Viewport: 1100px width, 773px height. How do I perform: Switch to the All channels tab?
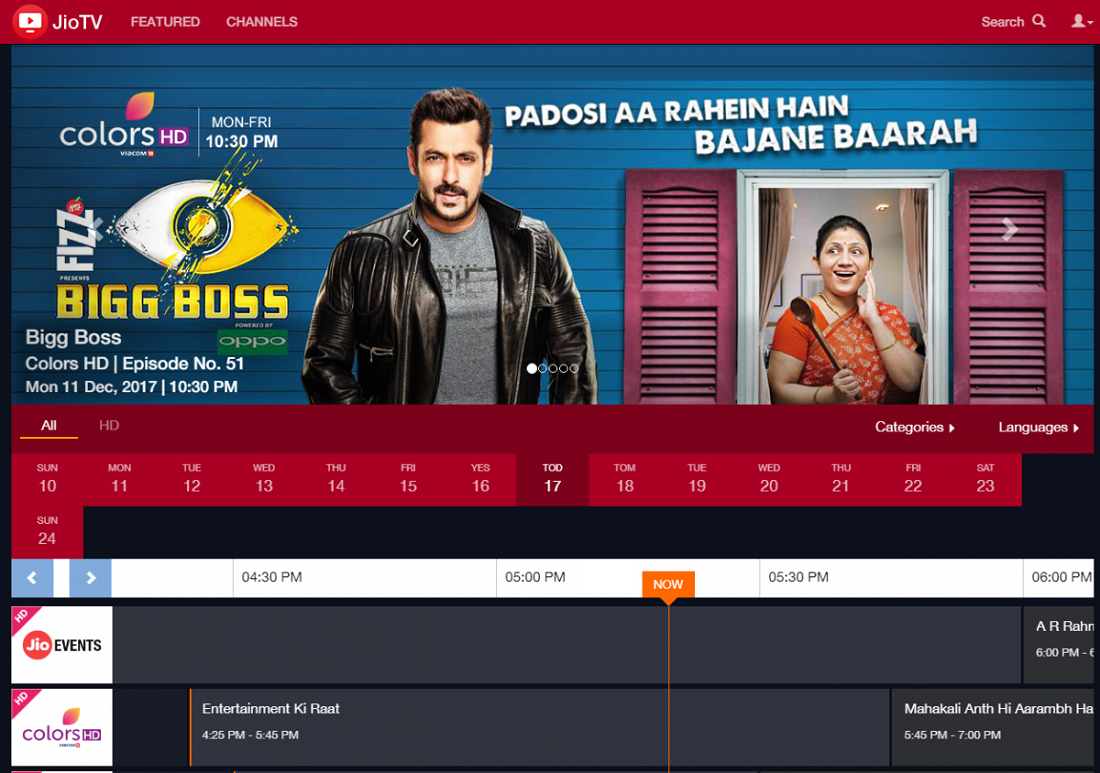click(48, 425)
